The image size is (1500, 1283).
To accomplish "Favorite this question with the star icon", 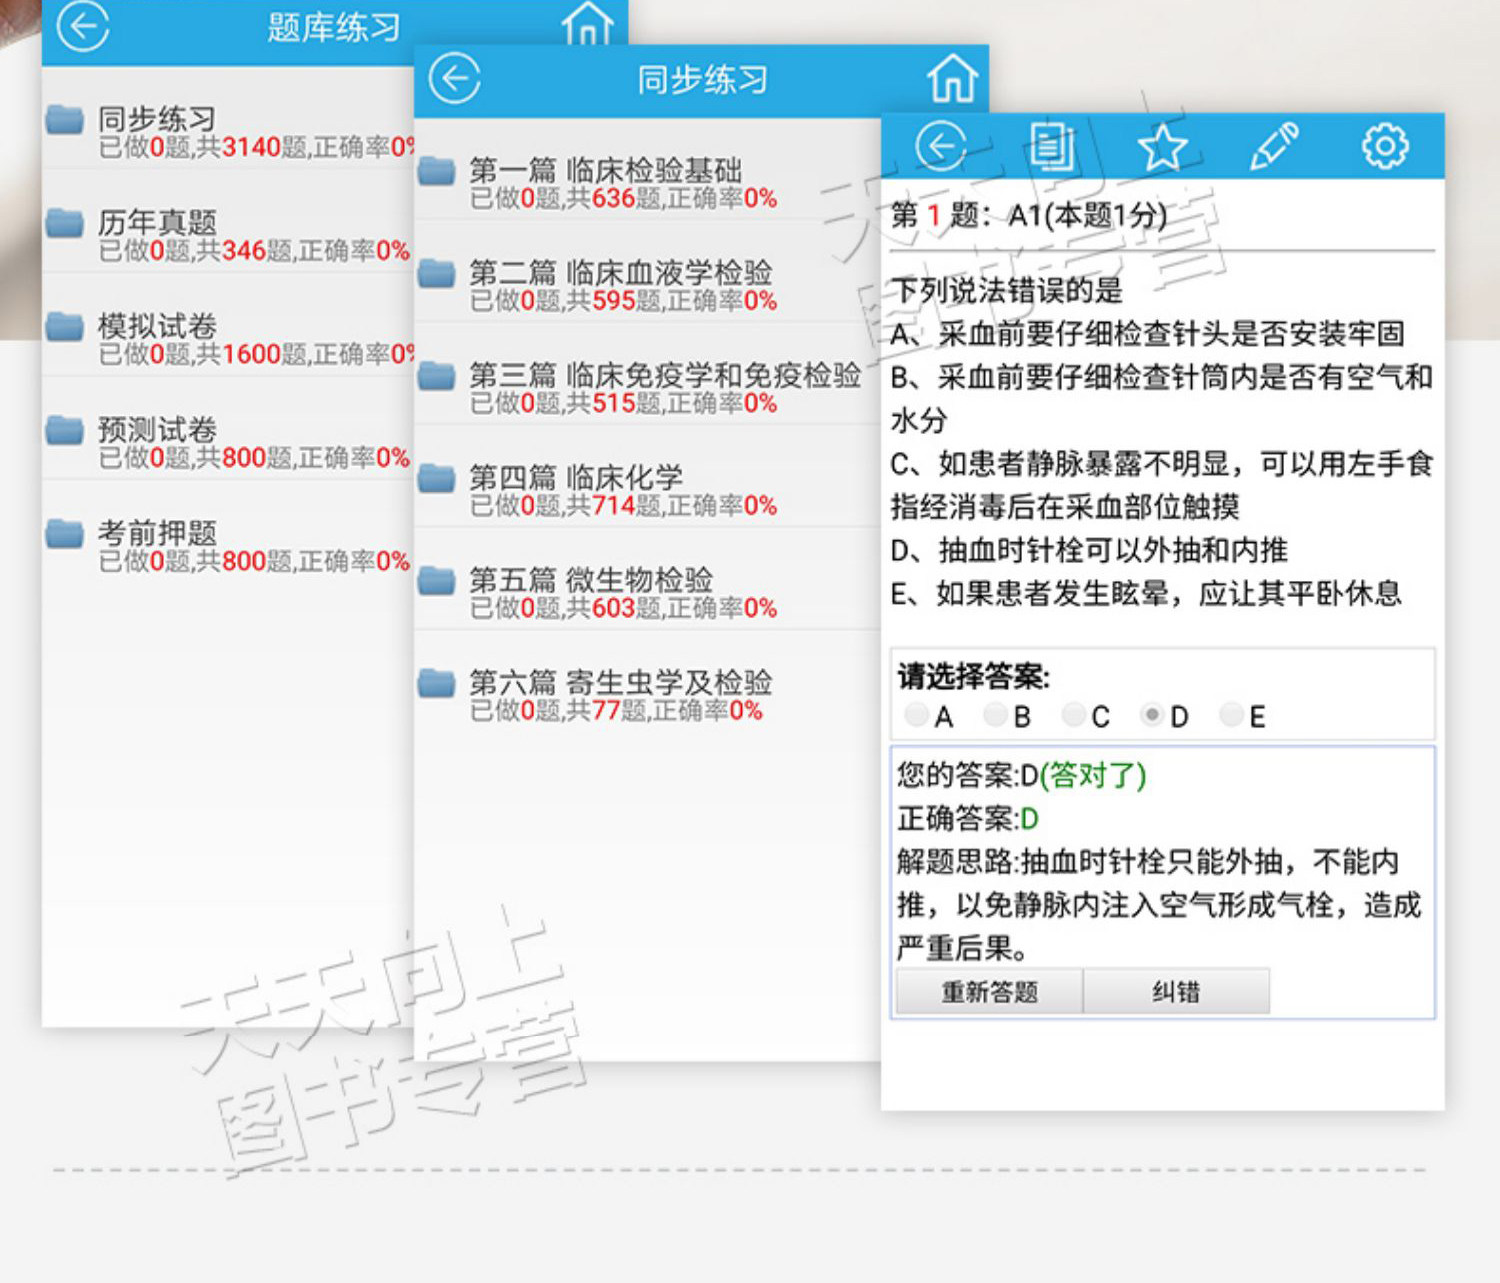I will point(1162,147).
